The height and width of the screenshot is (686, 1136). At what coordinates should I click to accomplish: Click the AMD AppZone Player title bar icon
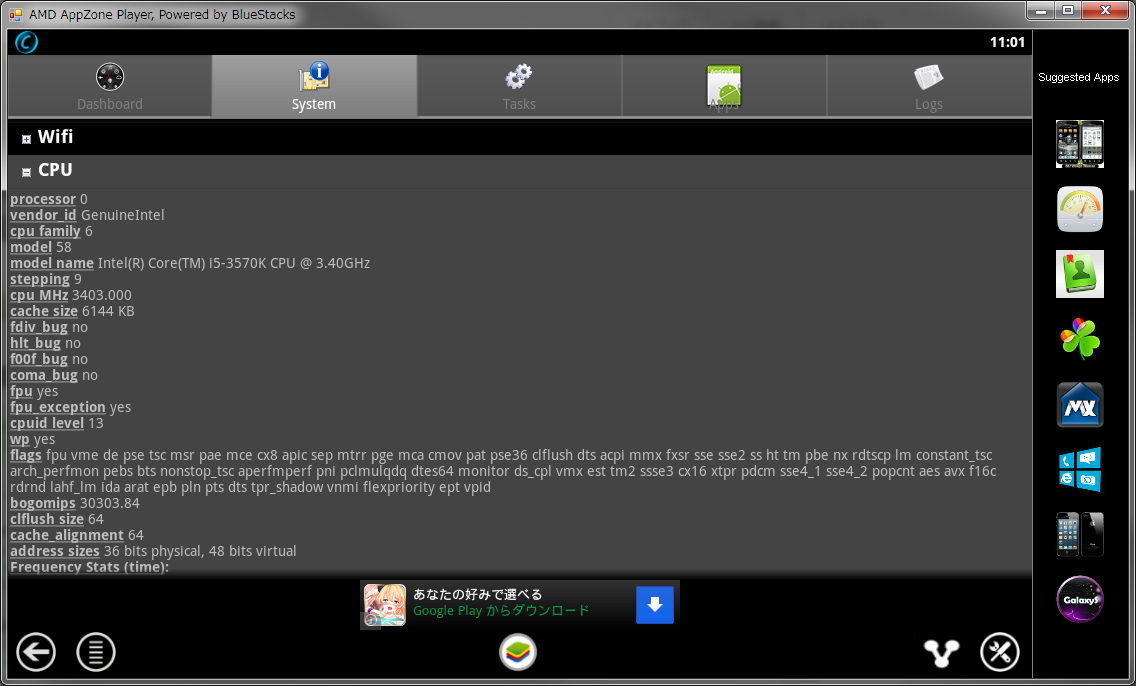click(15, 14)
